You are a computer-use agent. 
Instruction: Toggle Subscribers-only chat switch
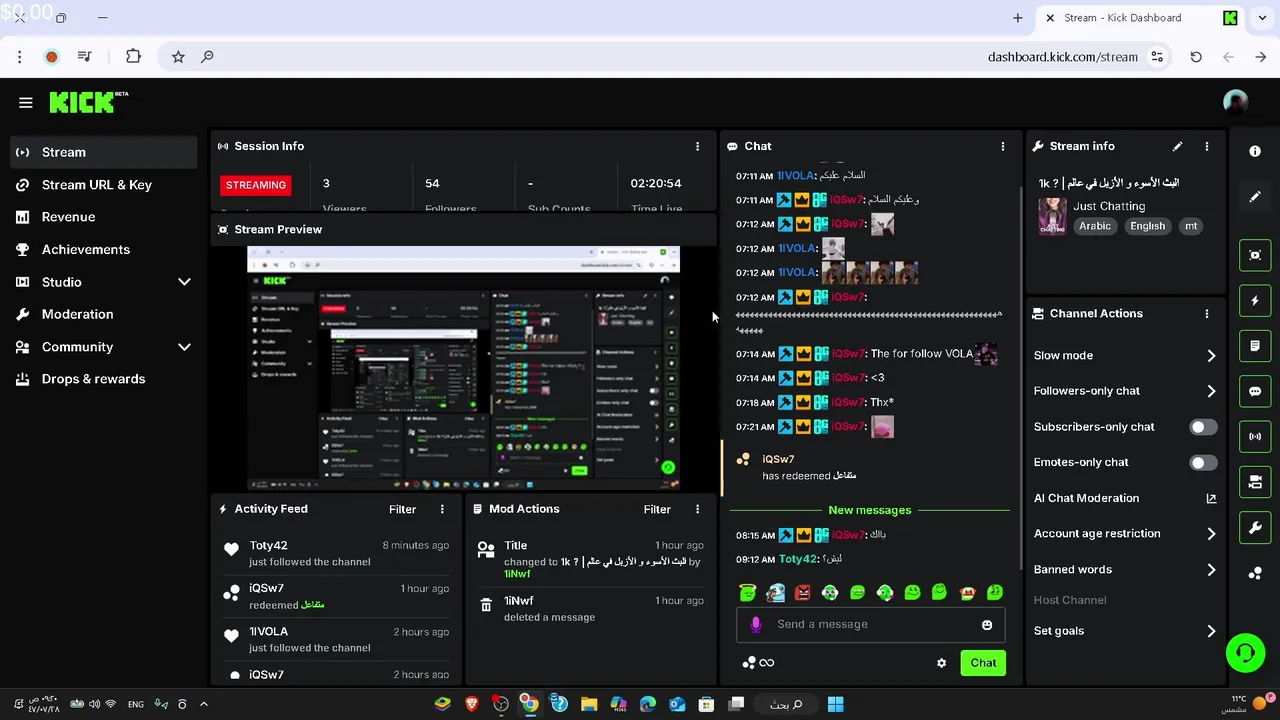point(1203,427)
